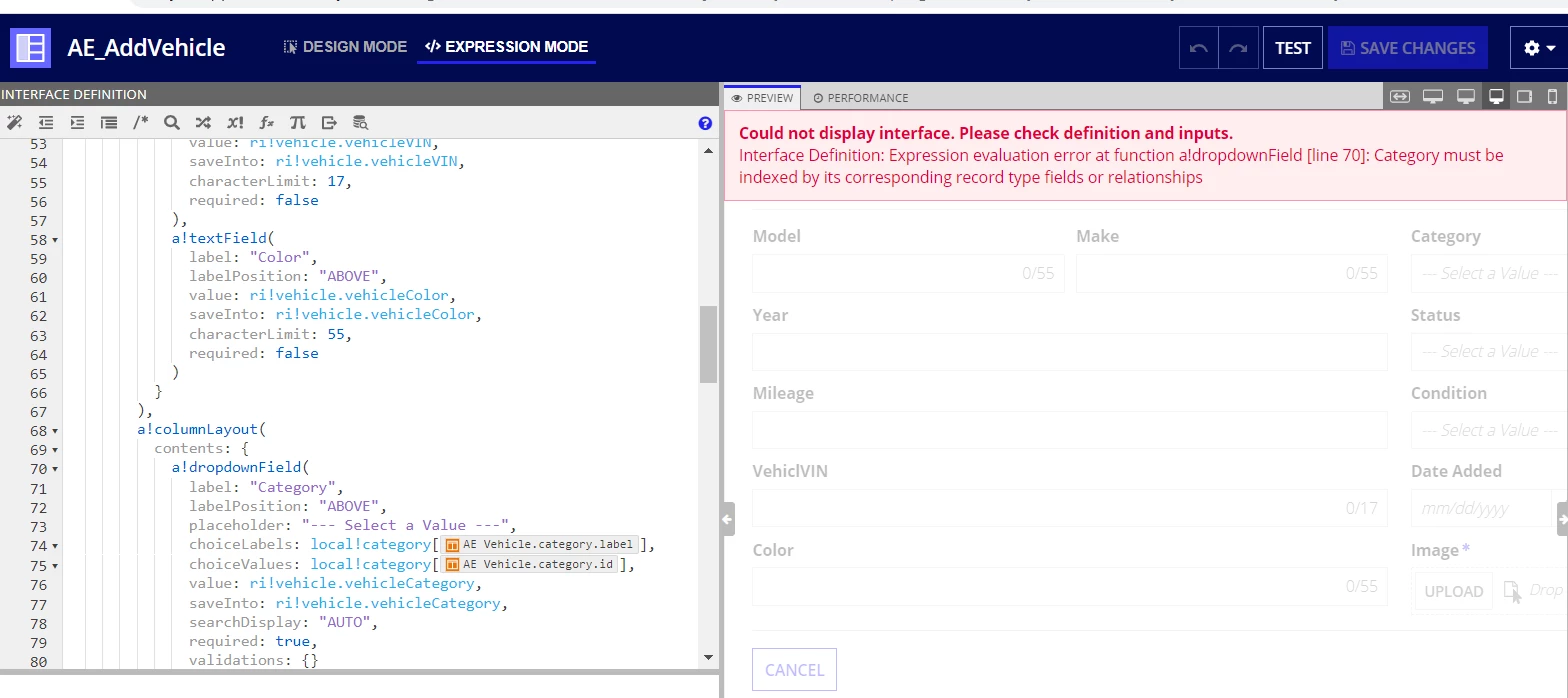Click the AE Vehicle.category.label record field chip
Image resolution: width=1568 pixels, height=698 pixels.
[539, 545]
